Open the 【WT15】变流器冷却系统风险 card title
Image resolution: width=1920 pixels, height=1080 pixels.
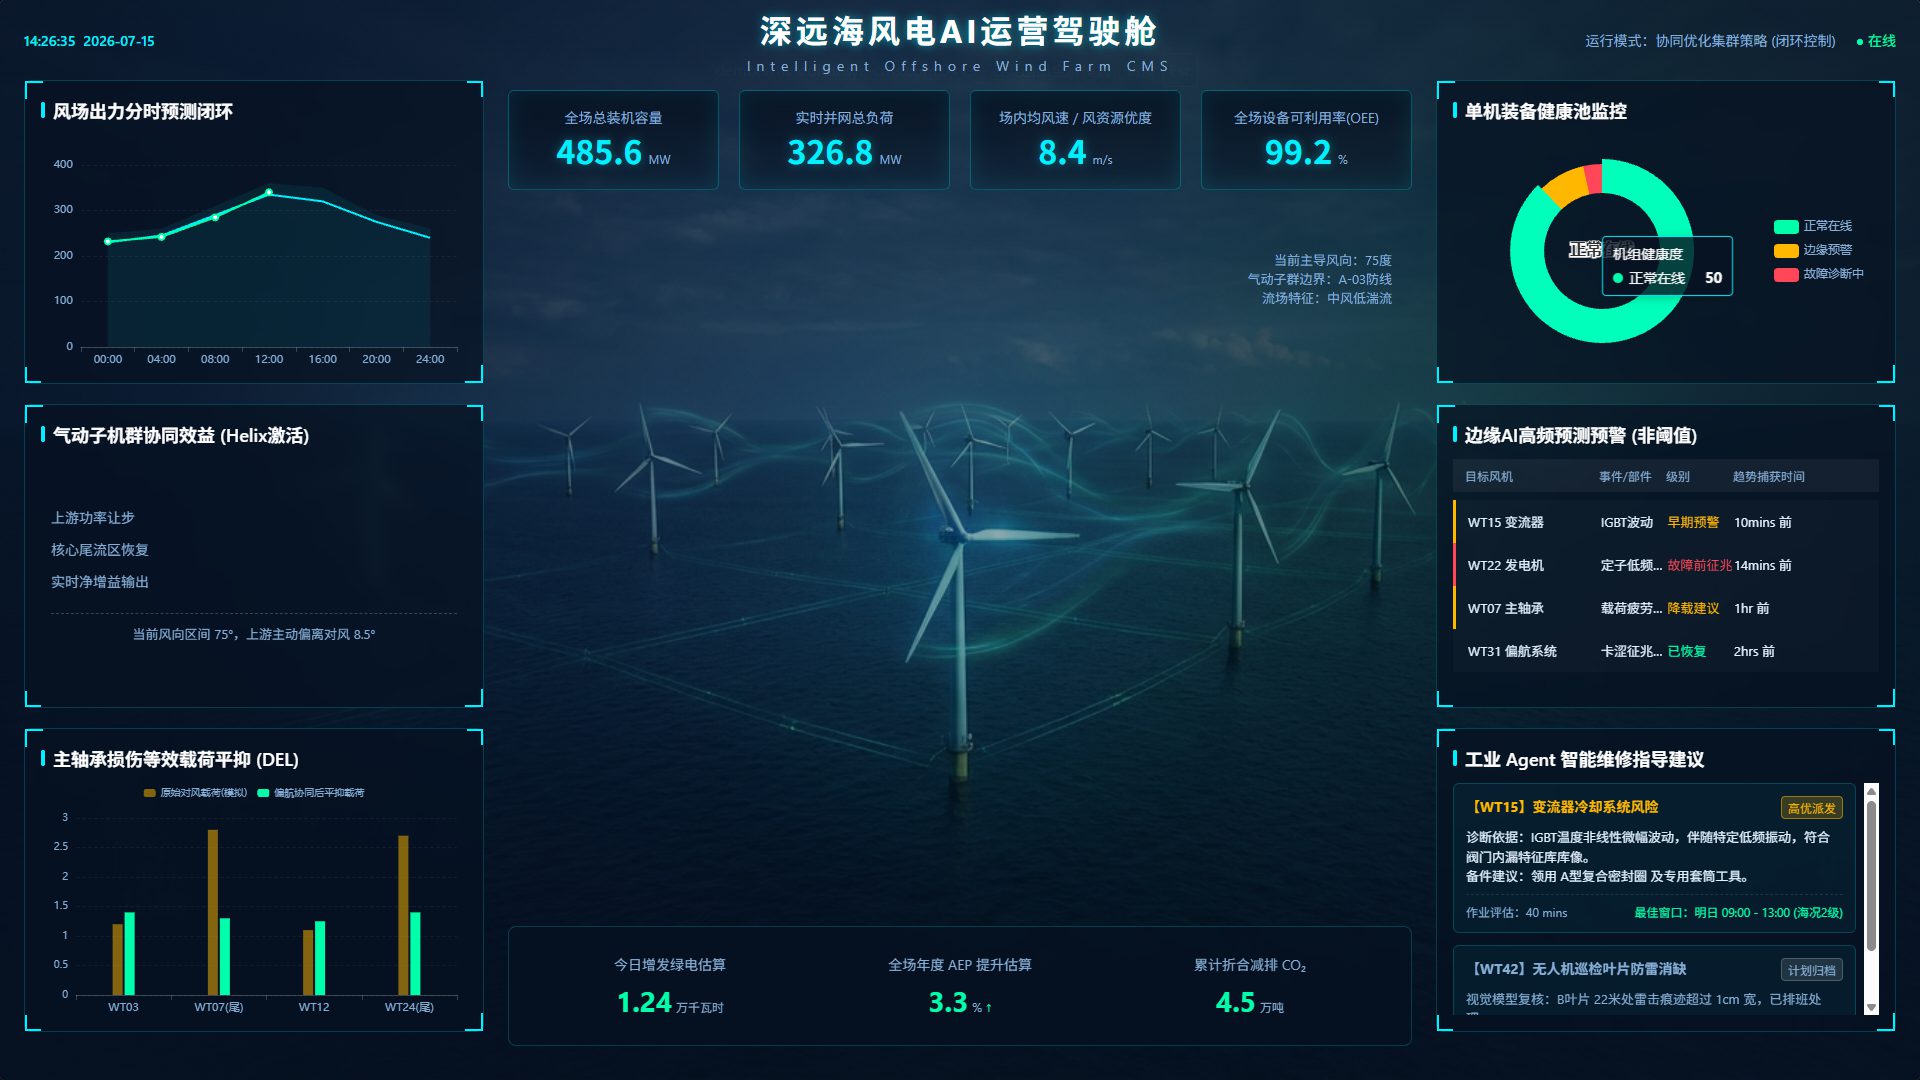click(1562, 807)
